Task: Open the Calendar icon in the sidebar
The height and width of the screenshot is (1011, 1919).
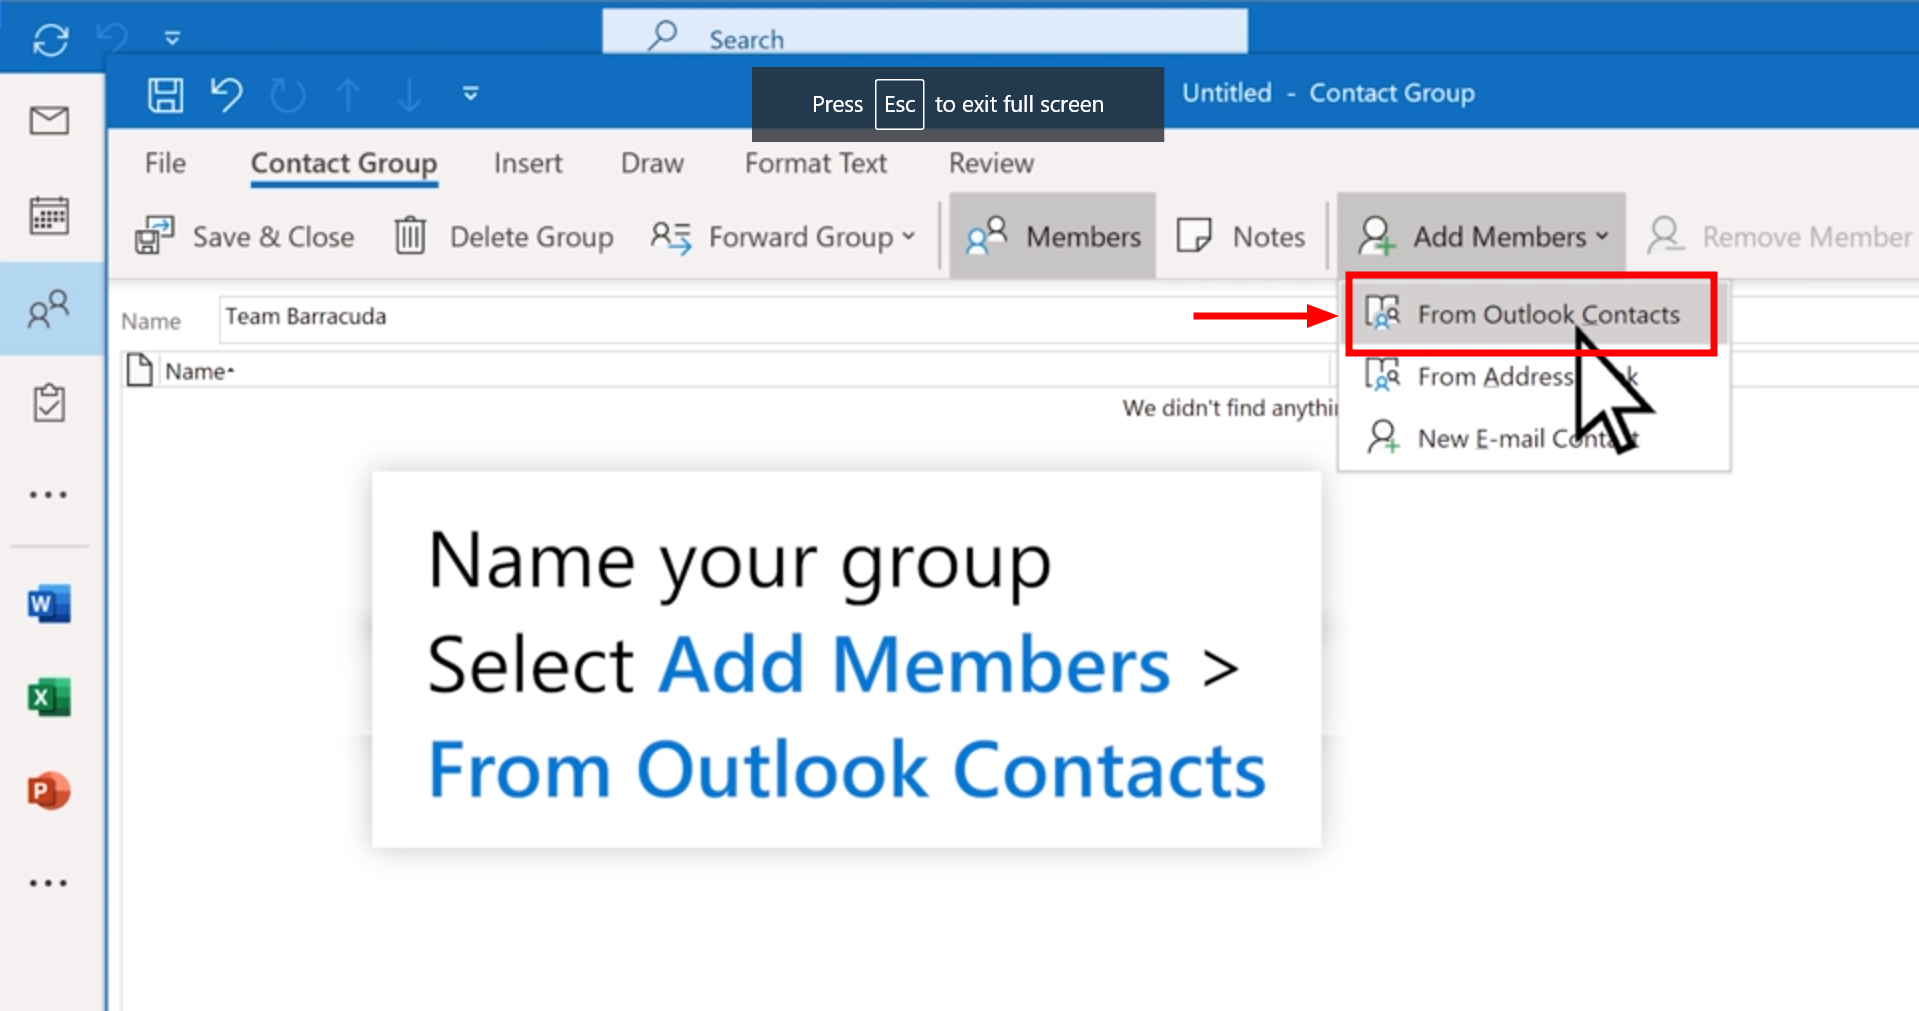Action: coord(50,214)
